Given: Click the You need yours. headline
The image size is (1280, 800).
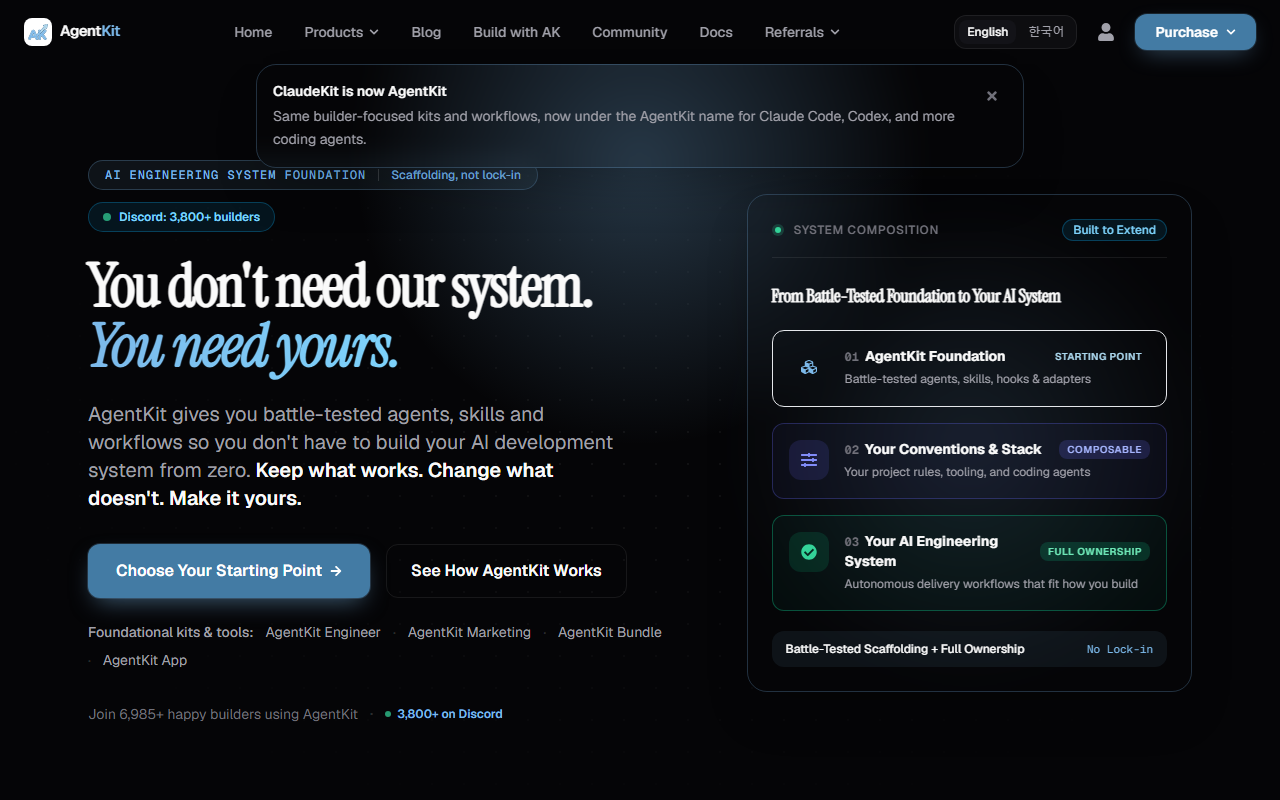Looking at the screenshot, I should point(243,347).
